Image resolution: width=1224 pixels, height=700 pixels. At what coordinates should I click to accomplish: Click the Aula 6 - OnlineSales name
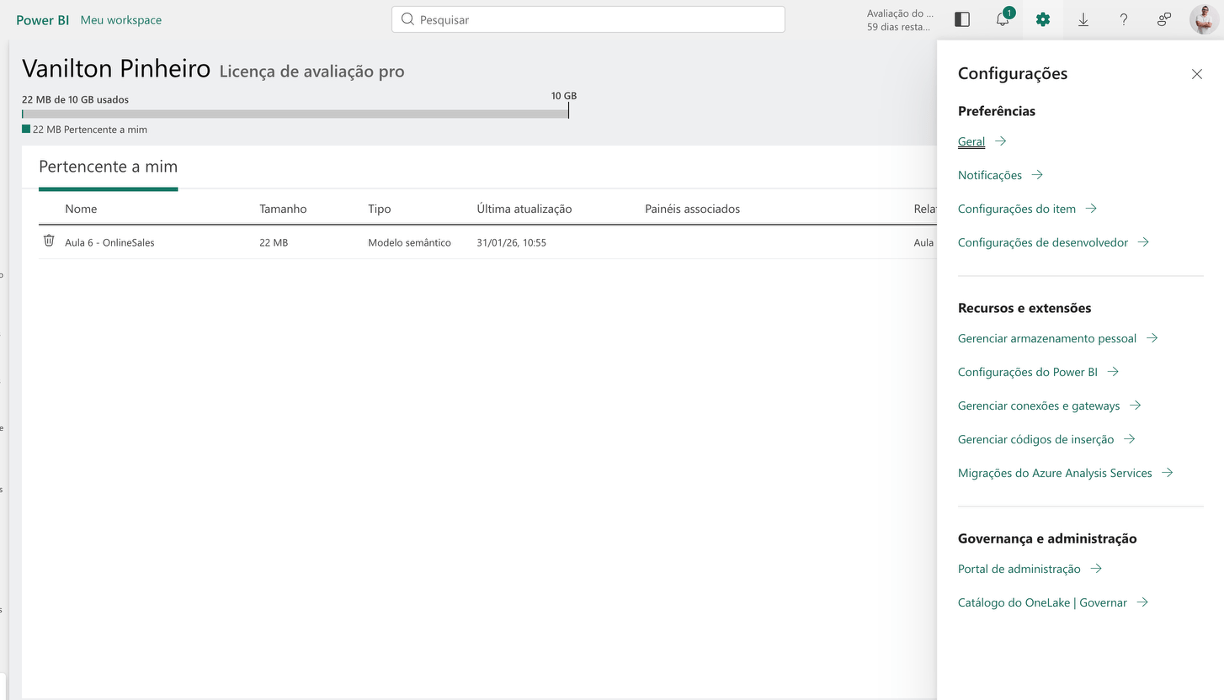coord(110,243)
